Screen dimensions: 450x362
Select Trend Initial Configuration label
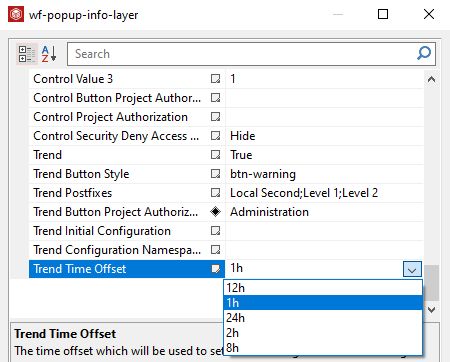102,231
